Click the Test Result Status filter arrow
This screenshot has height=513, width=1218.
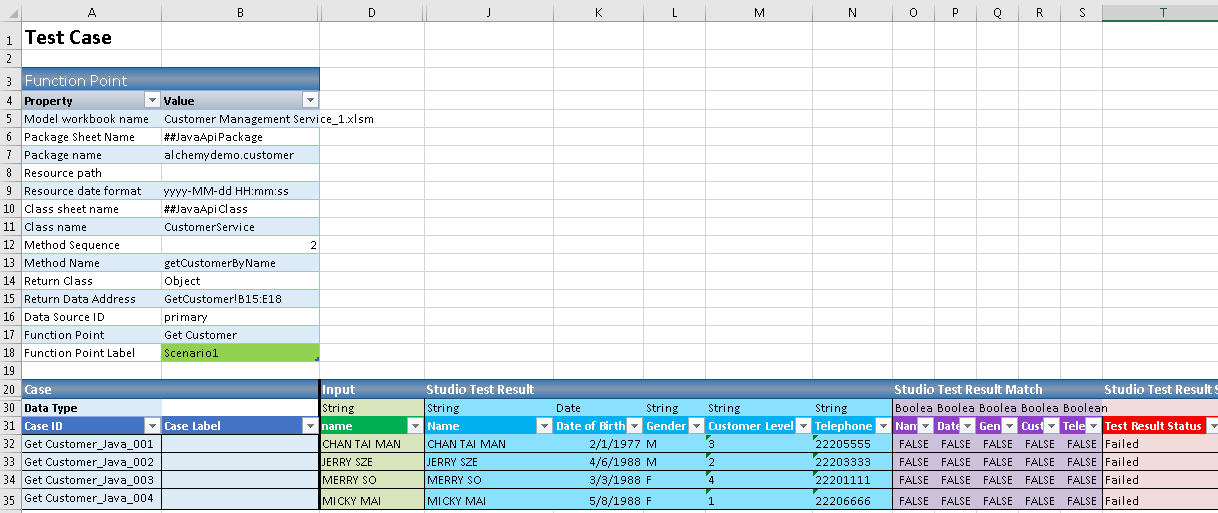1212,426
